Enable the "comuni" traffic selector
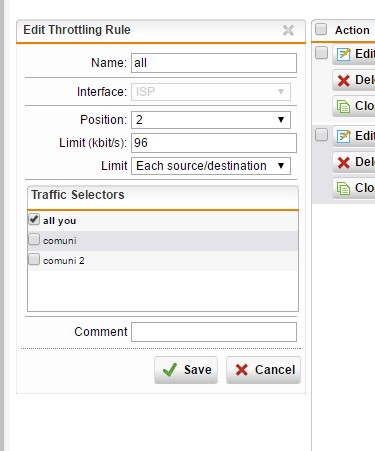 34,239
